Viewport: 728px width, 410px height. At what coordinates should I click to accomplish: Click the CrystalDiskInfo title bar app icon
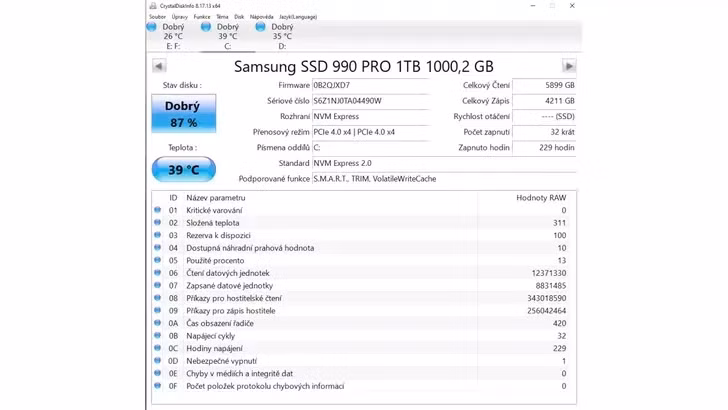point(153,6)
